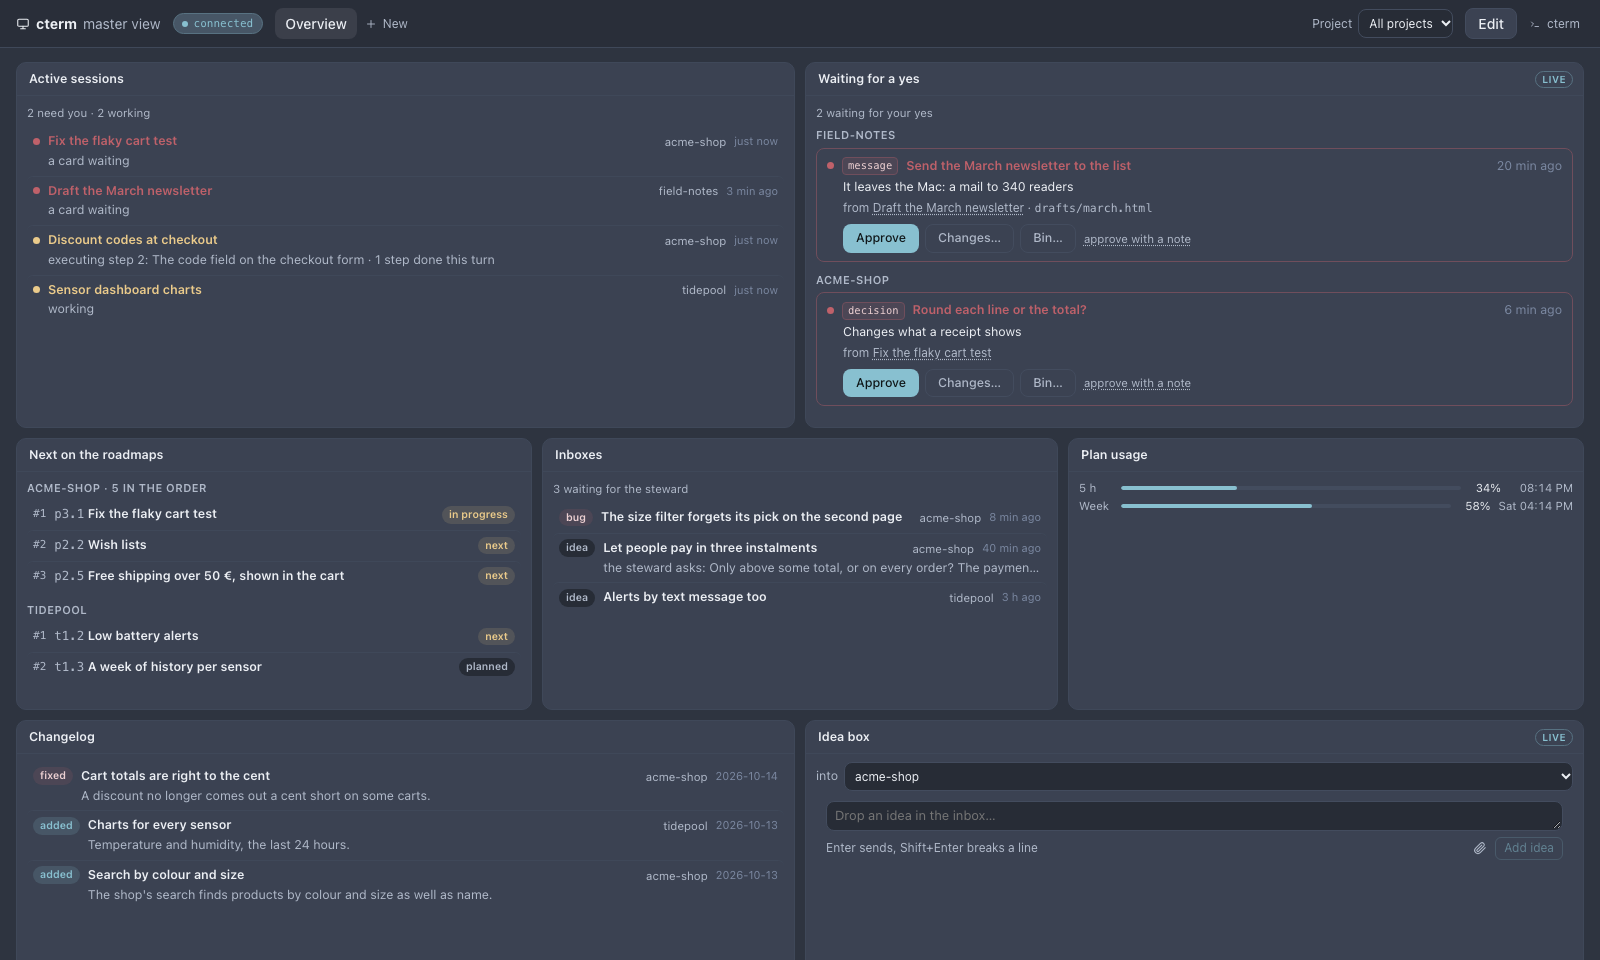
Task: Open the 'Fix the flaky cart test' session
Action: (405, 151)
